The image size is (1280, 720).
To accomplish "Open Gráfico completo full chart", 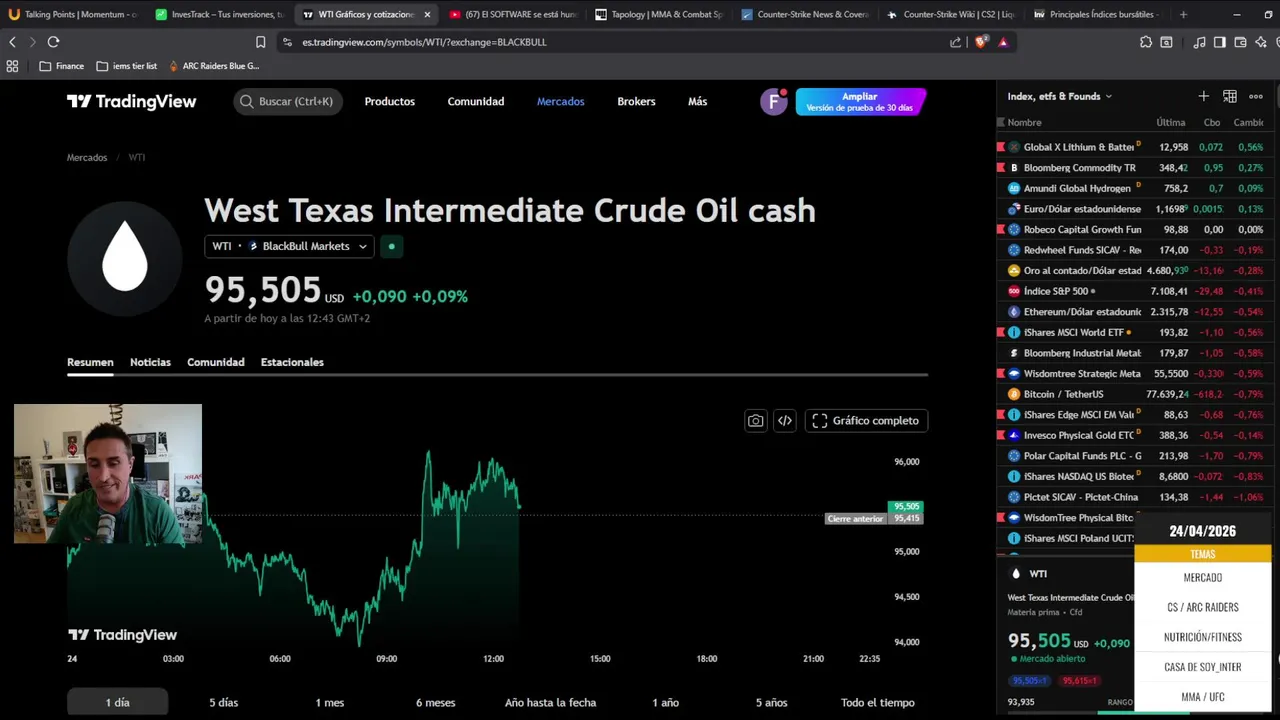I will [866, 421].
